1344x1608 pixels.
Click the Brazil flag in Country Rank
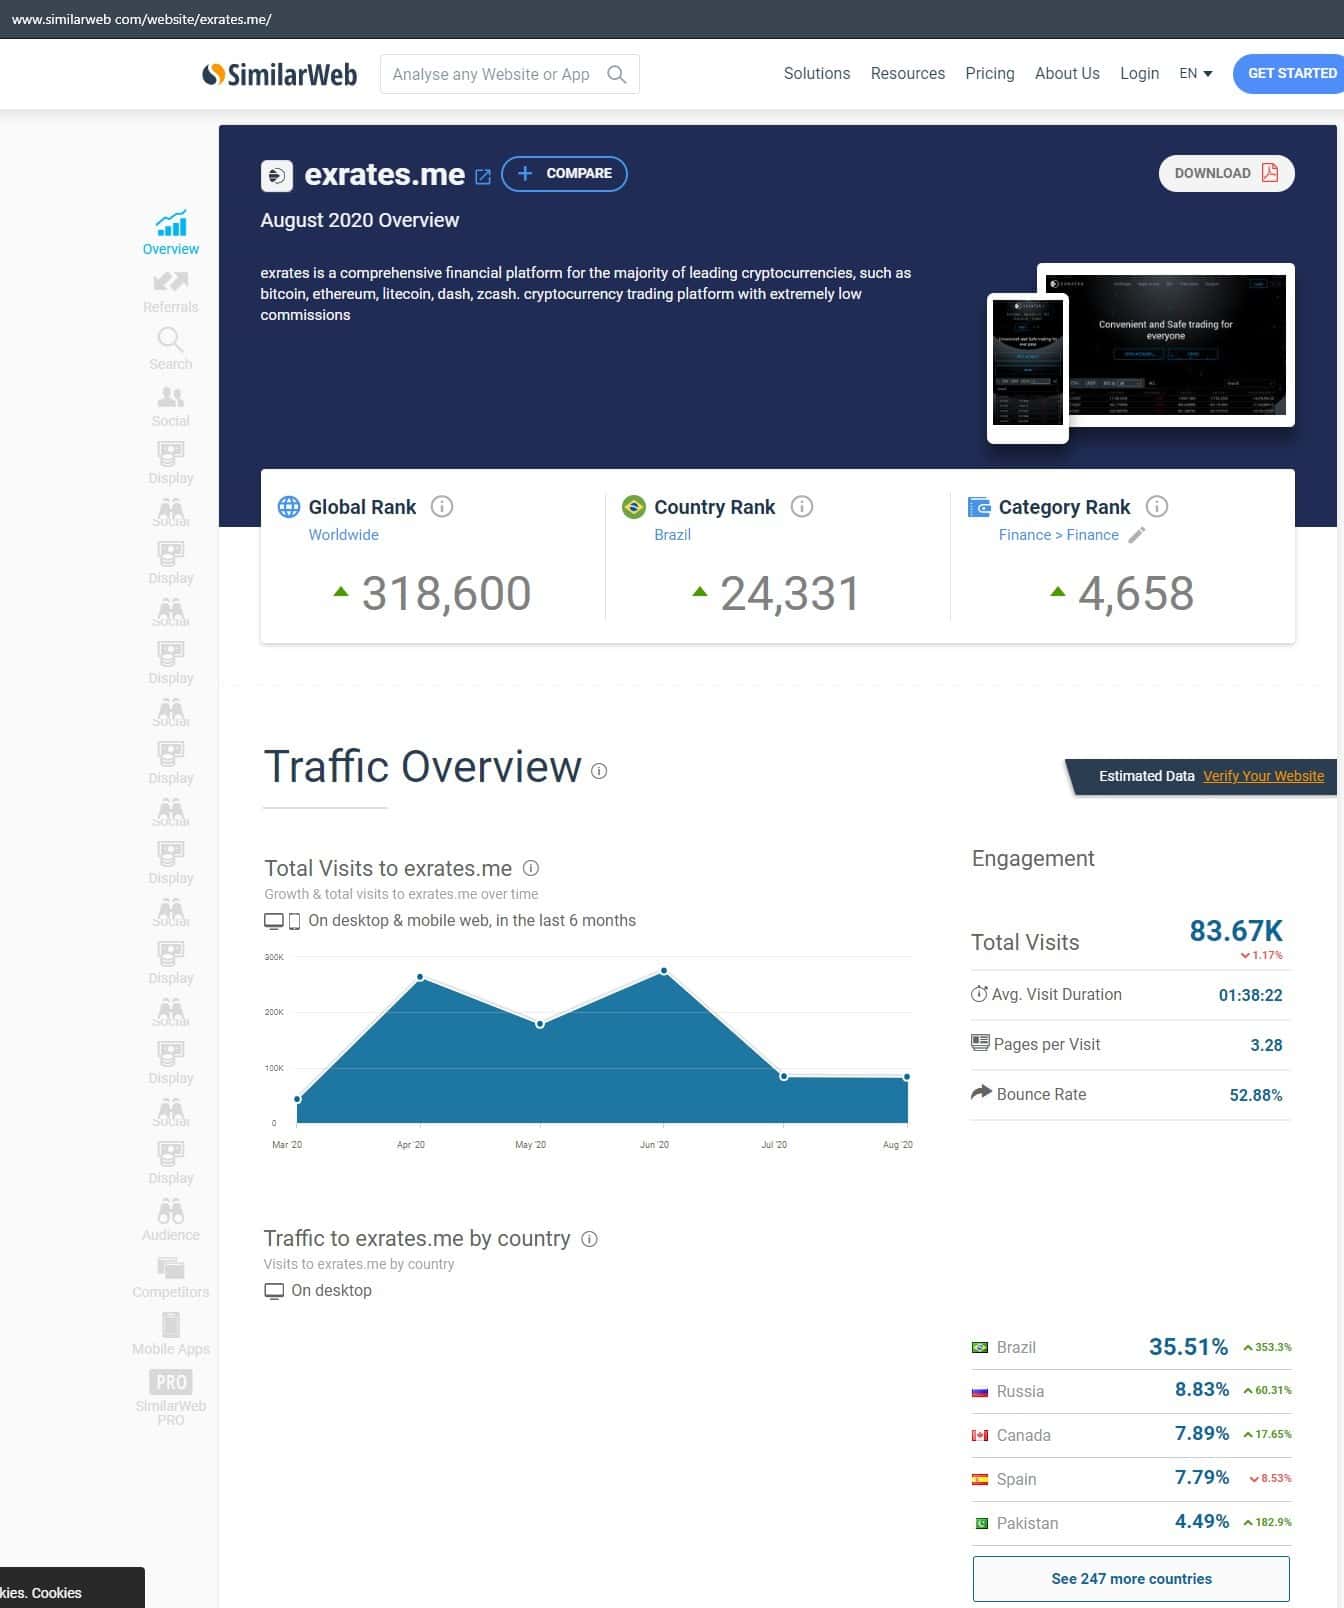[633, 507]
